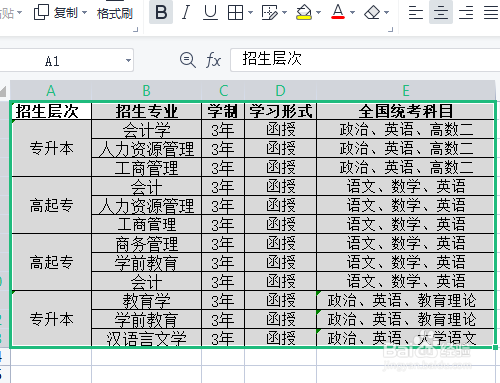Select cell 招生层次 in A1

coord(51,111)
